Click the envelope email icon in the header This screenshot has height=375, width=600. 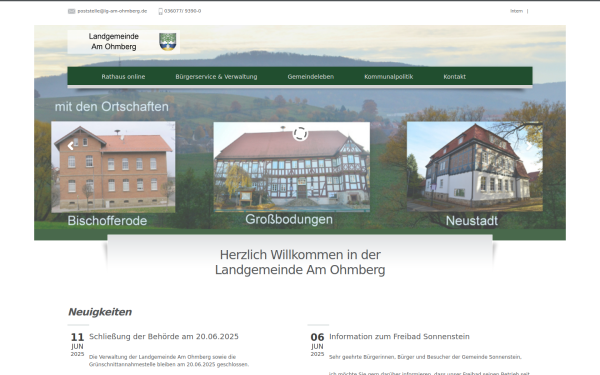click(x=72, y=11)
